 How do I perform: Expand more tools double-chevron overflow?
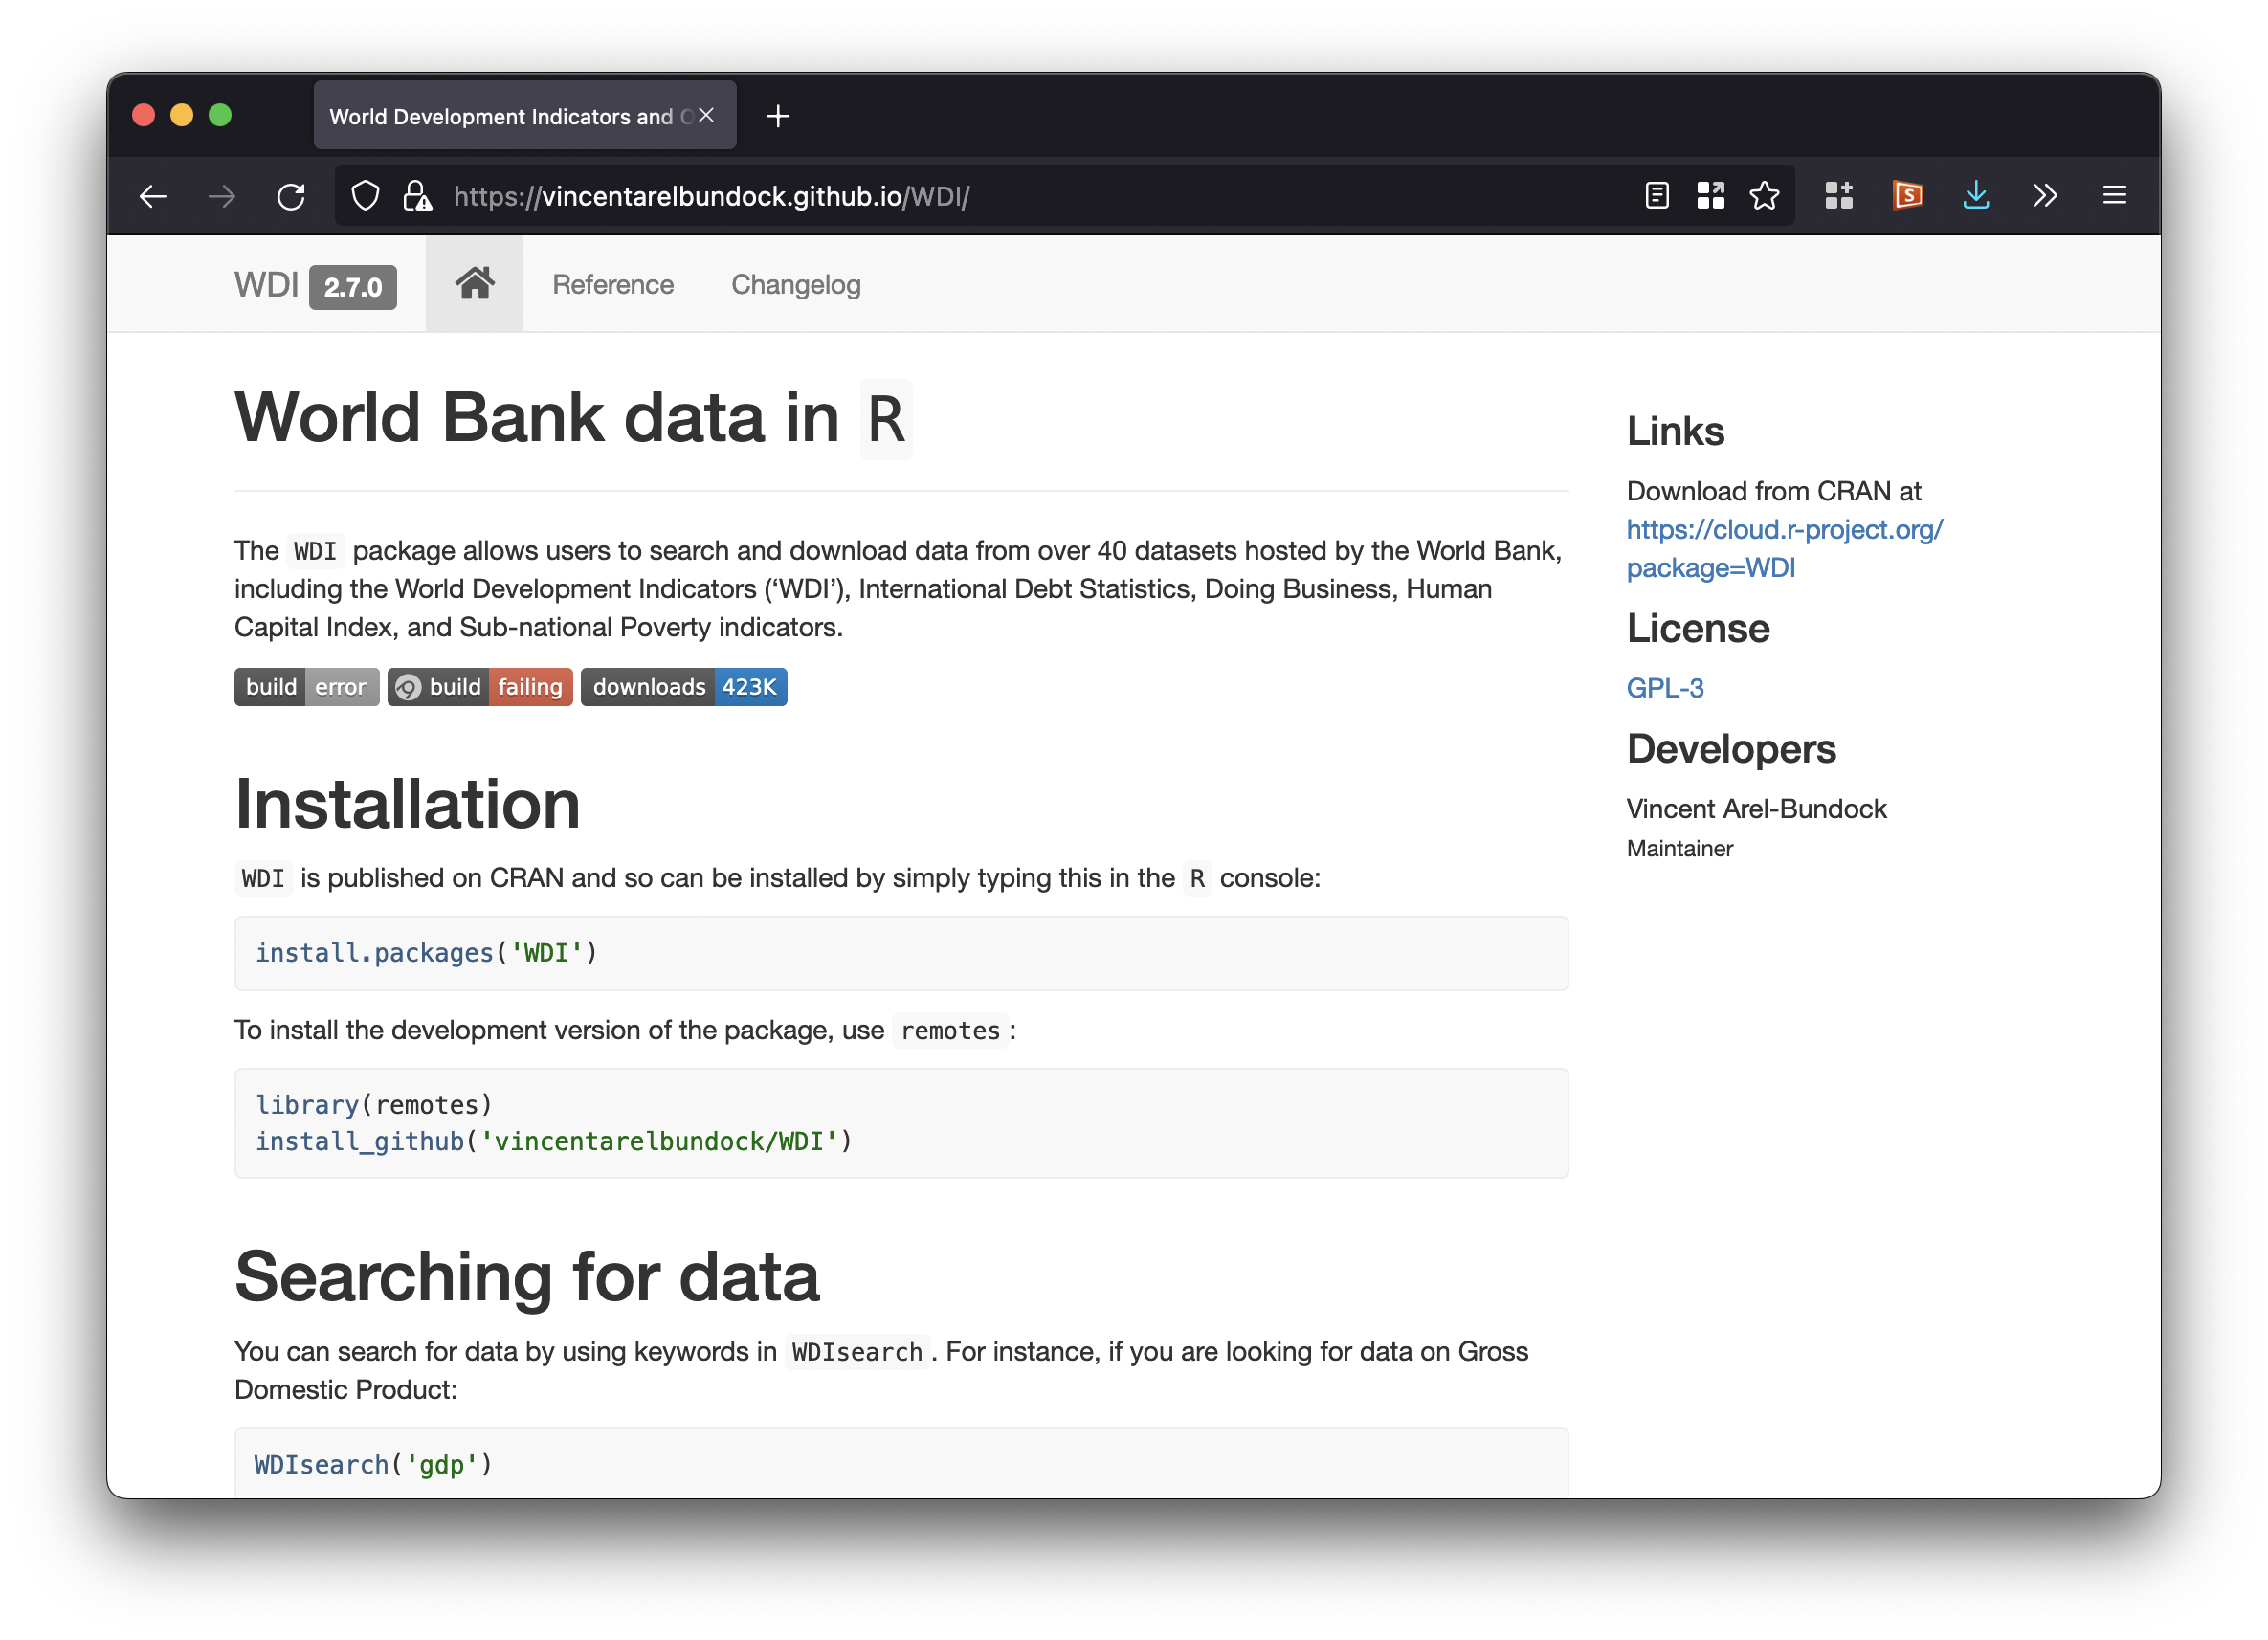[2044, 196]
